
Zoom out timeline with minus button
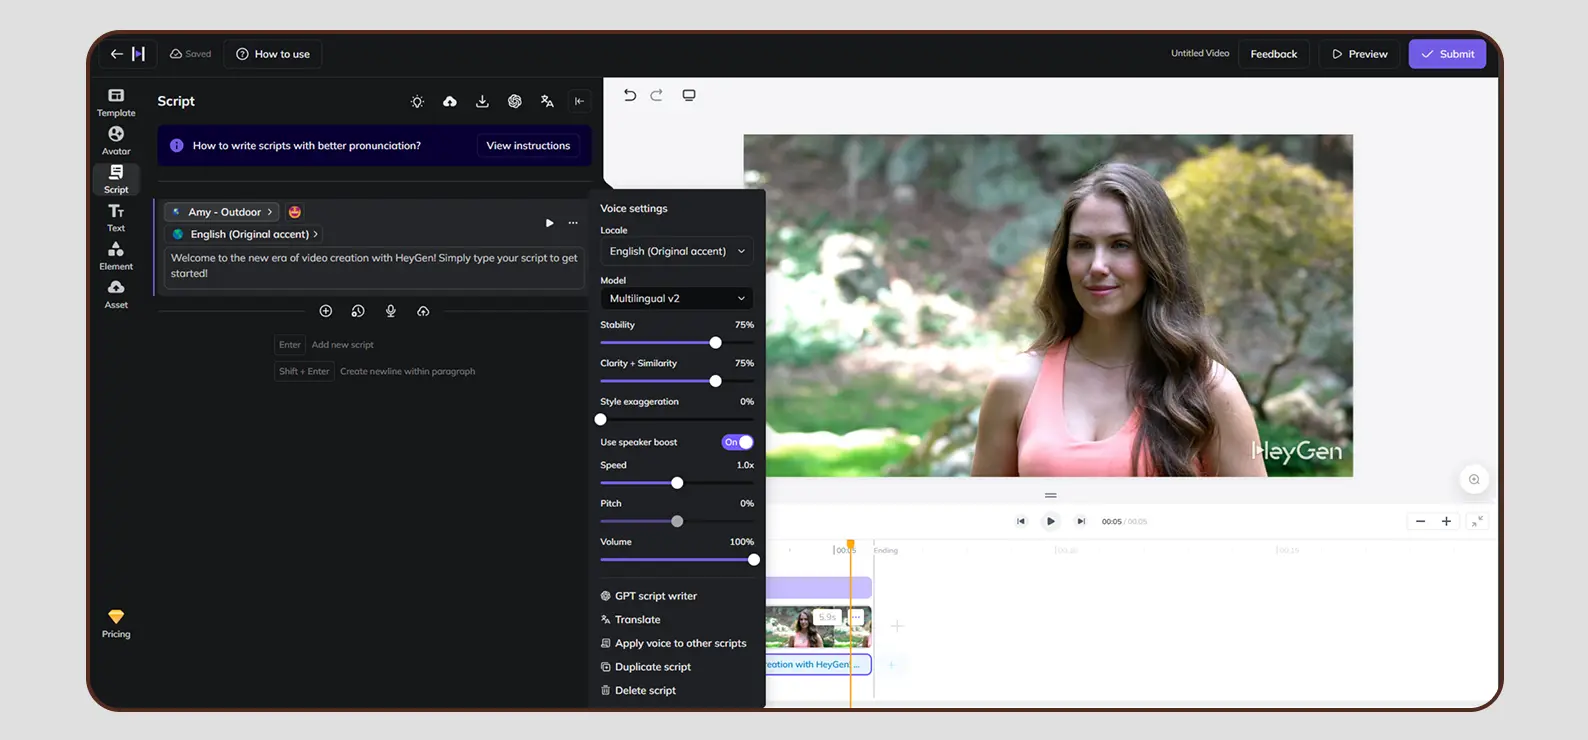coord(1420,521)
